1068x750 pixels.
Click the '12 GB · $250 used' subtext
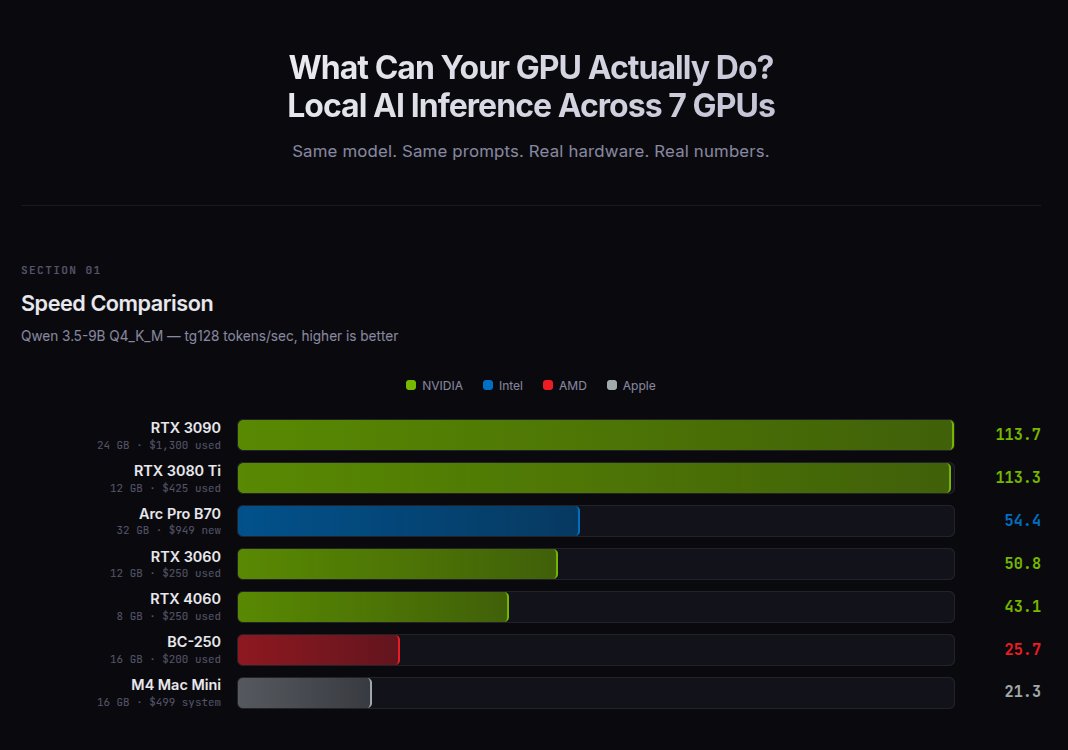pos(166,574)
